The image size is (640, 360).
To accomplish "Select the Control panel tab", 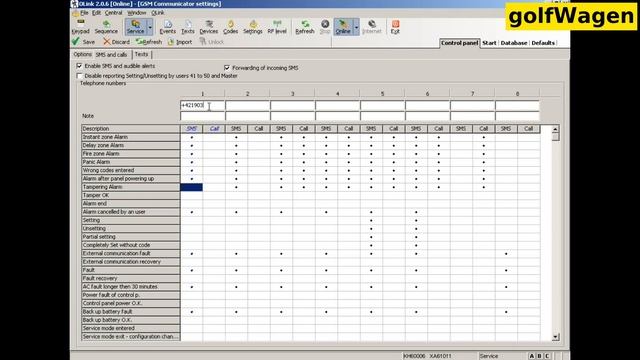I will [459, 43].
